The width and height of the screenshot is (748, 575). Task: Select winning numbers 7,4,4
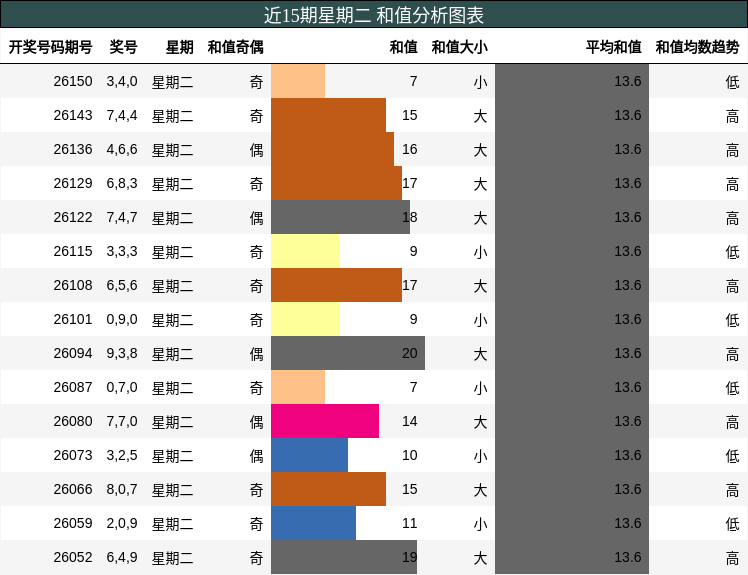[x=122, y=115]
